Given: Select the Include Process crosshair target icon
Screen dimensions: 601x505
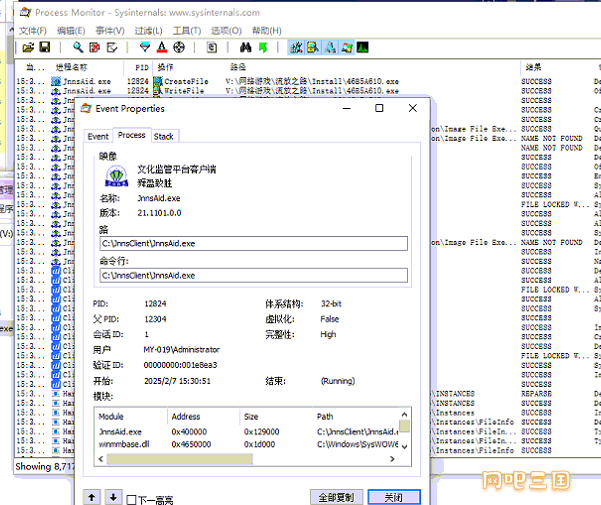Looking at the screenshot, I should coord(179,48).
